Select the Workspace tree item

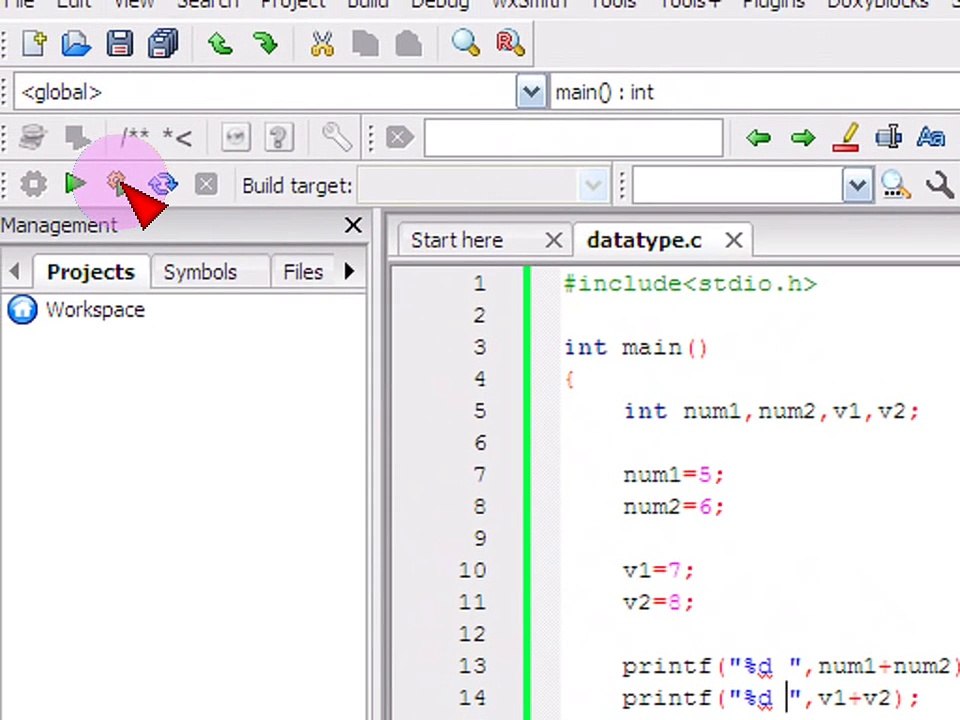[x=96, y=310]
